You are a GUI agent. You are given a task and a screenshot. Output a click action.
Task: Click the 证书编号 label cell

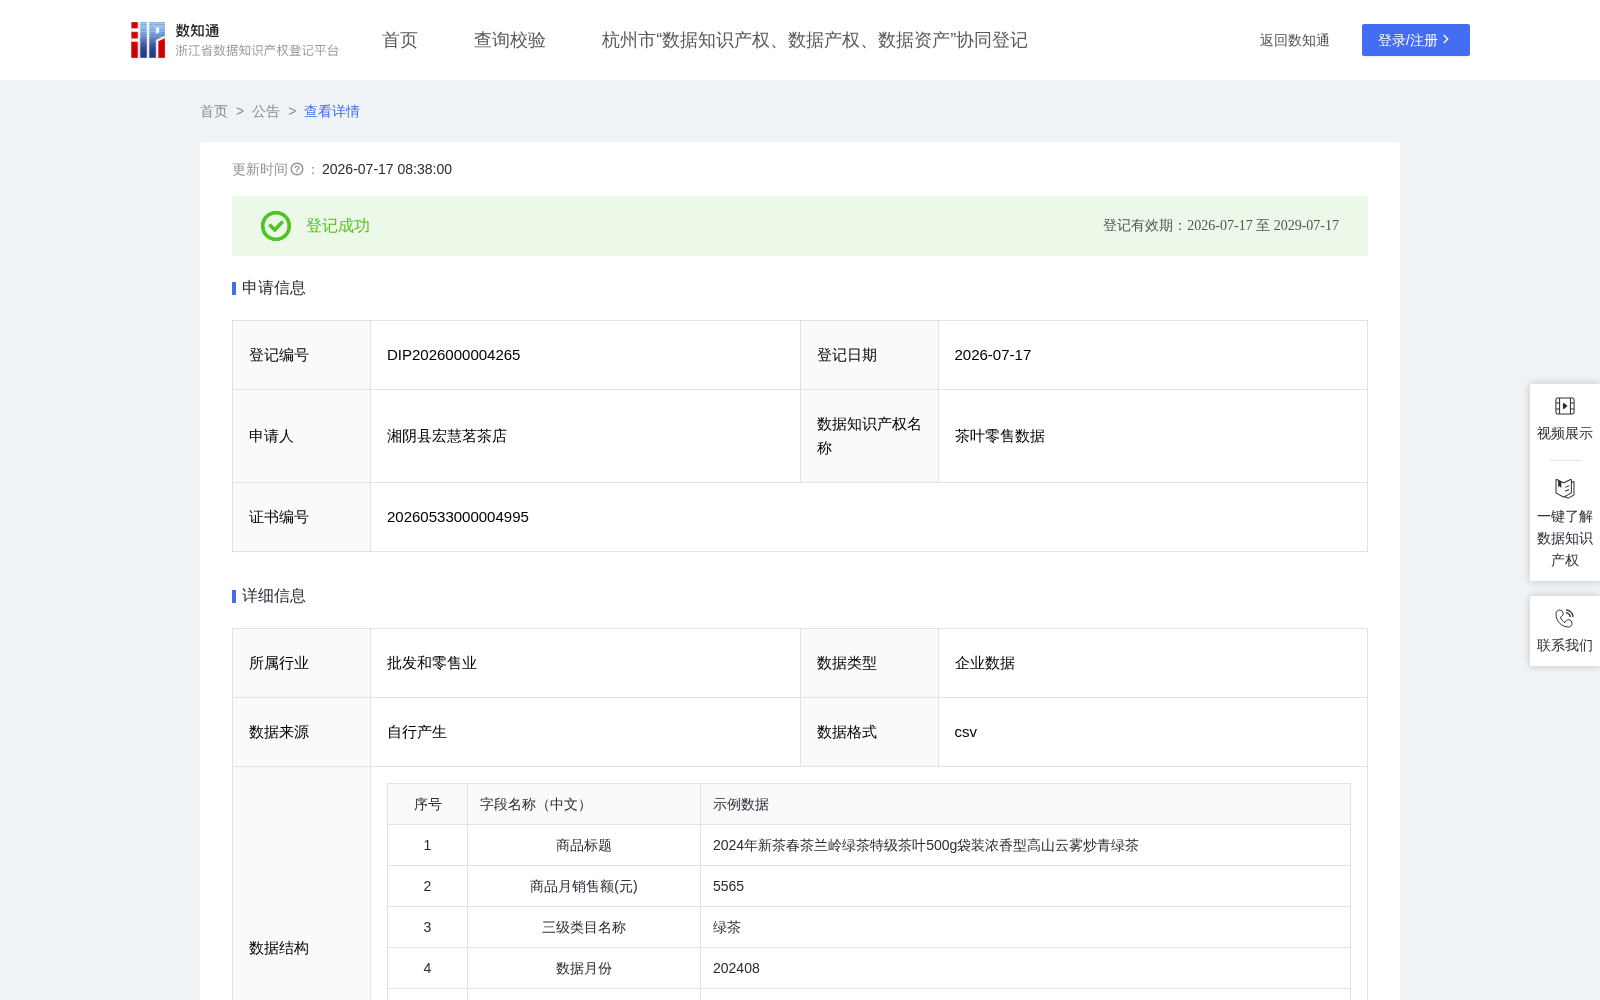click(302, 517)
